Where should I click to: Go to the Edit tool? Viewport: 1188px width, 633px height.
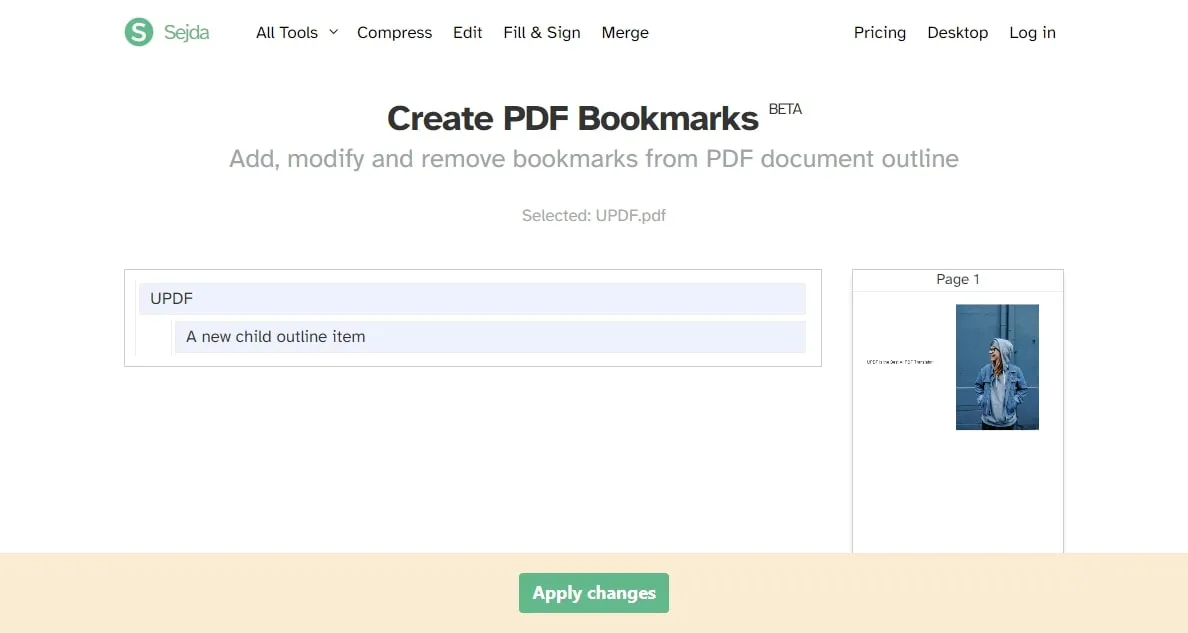[x=467, y=33]
